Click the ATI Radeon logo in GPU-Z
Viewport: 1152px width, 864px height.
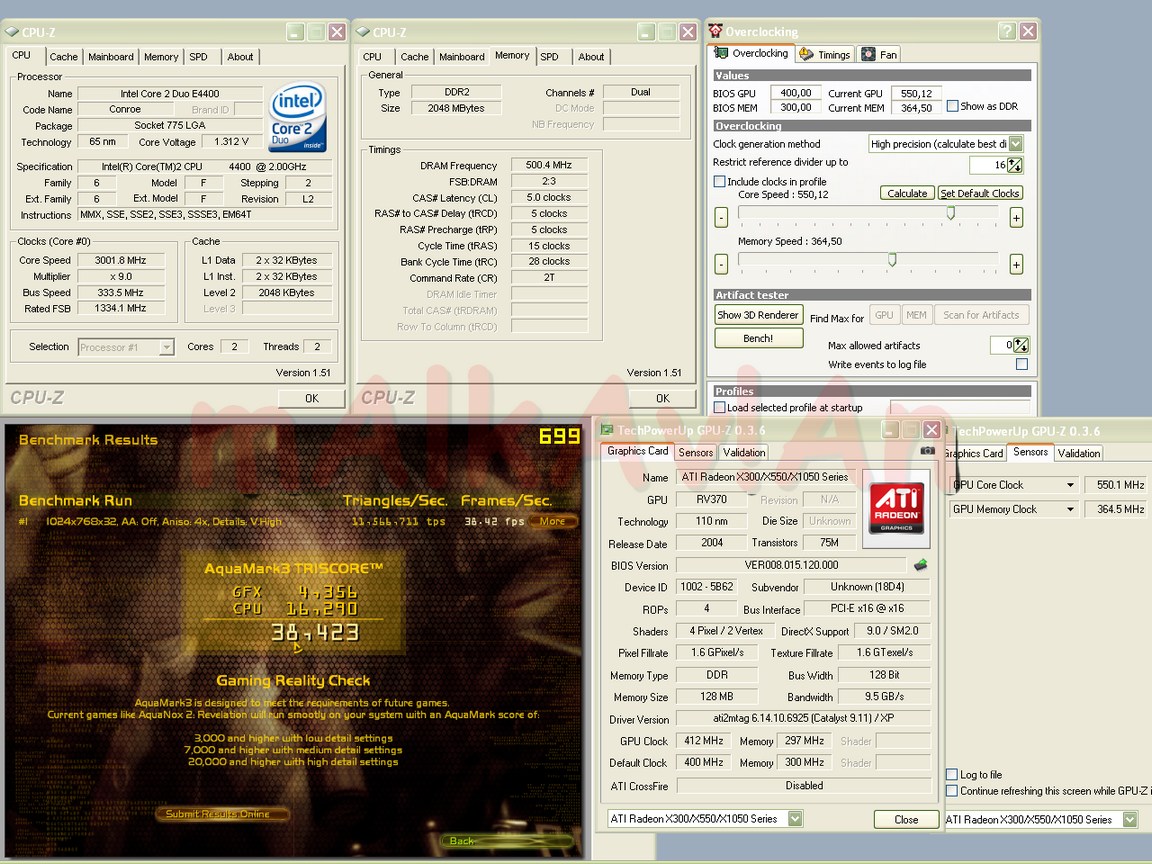[x=896, y=508]
